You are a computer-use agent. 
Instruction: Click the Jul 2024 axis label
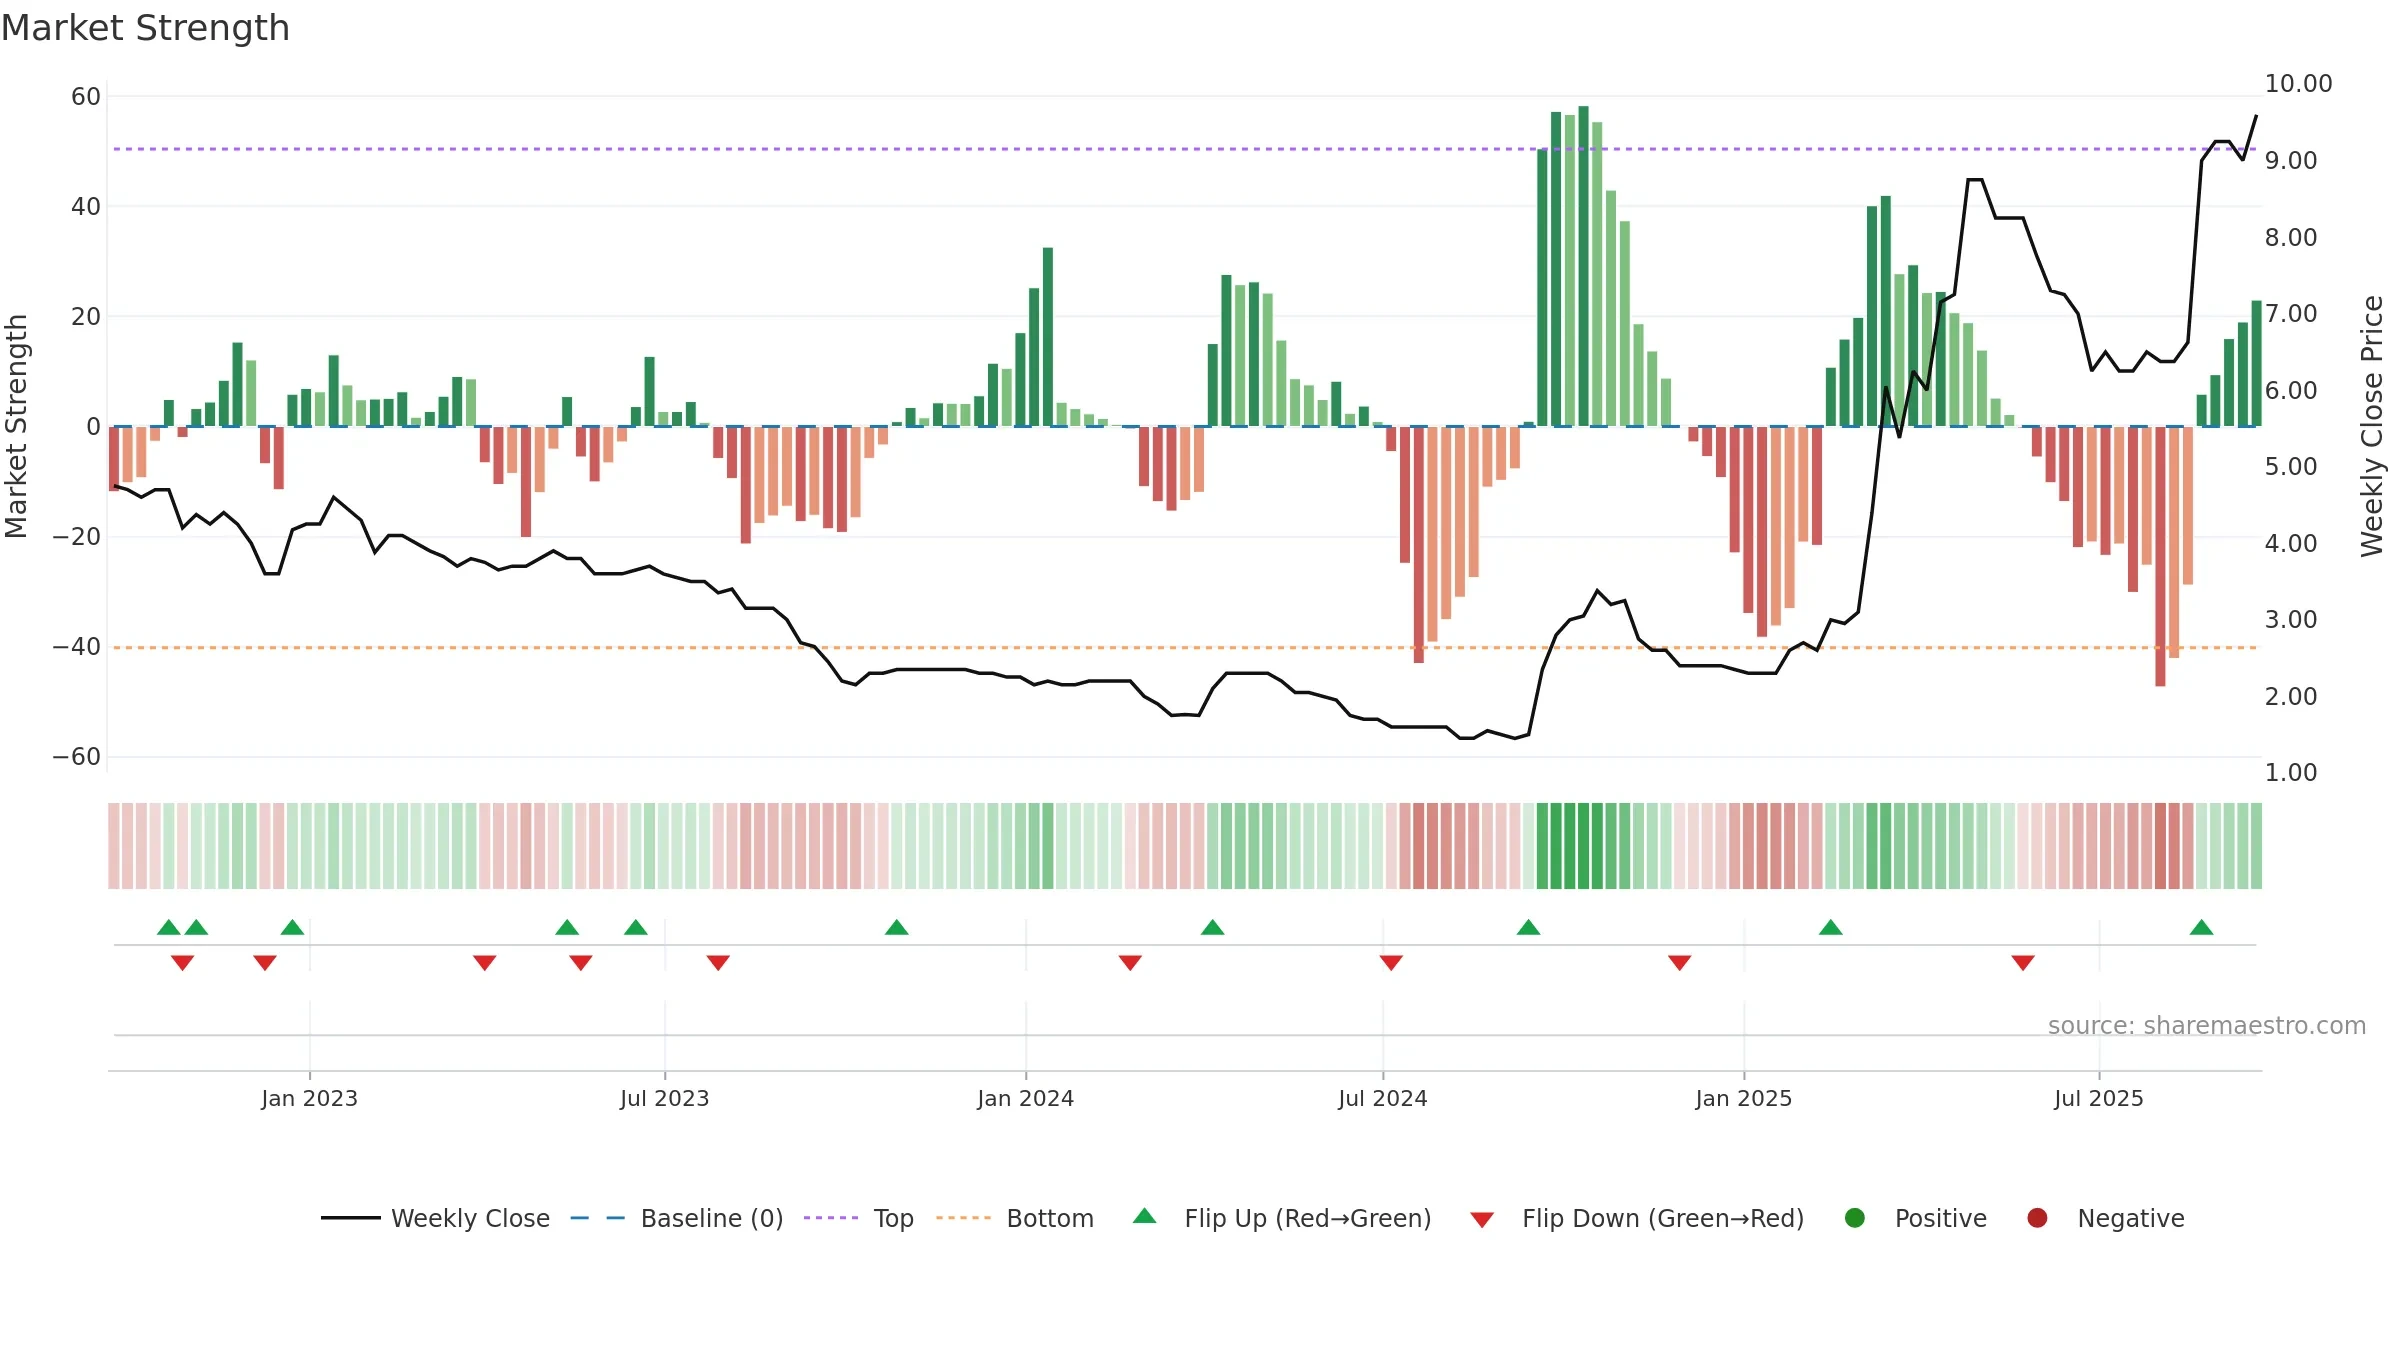click(1383, 1098)
